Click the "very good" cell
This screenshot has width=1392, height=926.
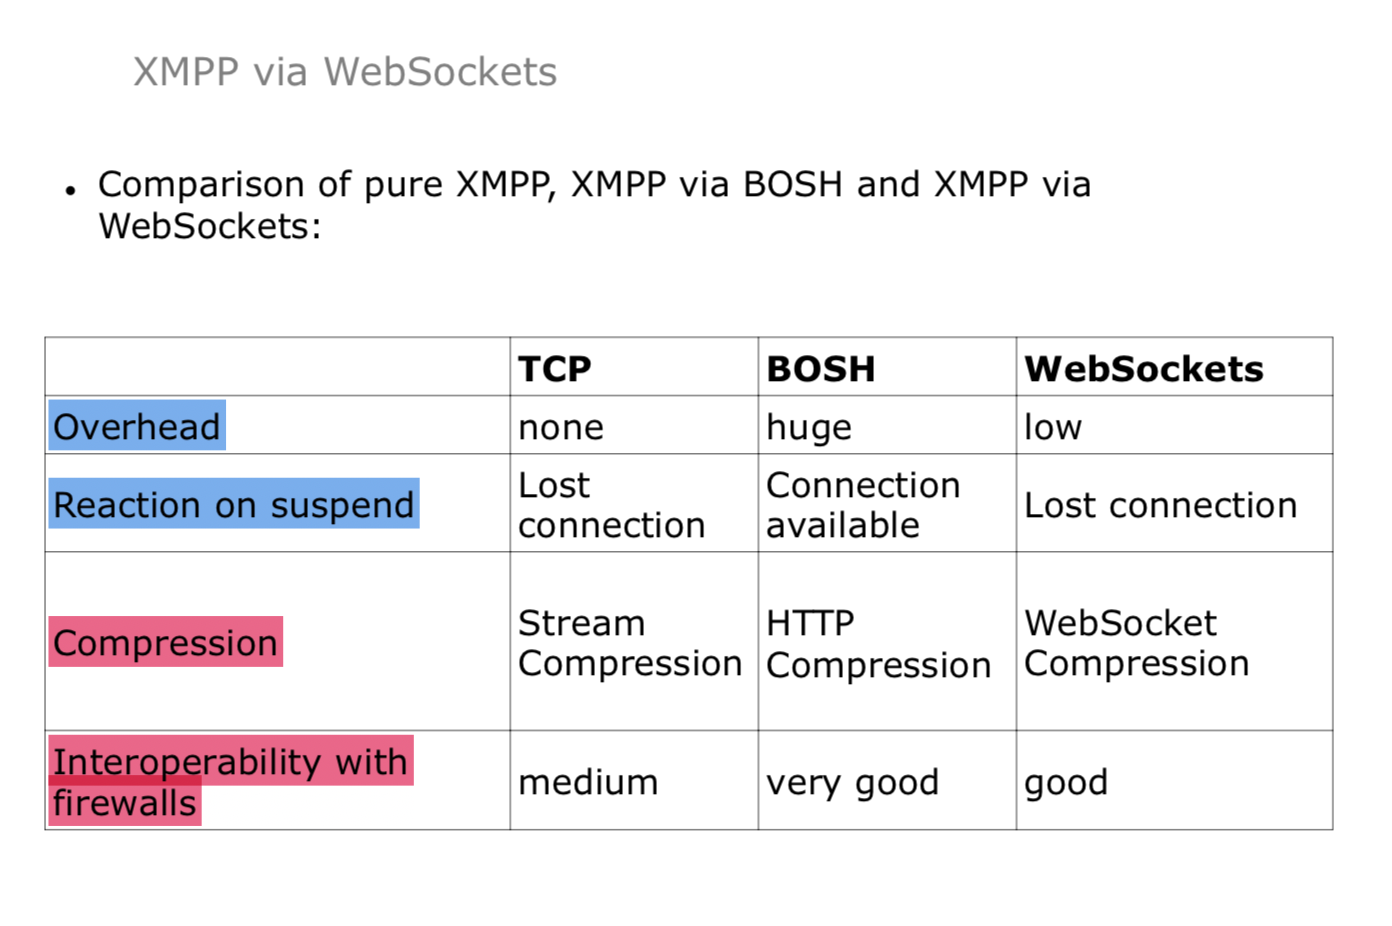tap(852, 782)
